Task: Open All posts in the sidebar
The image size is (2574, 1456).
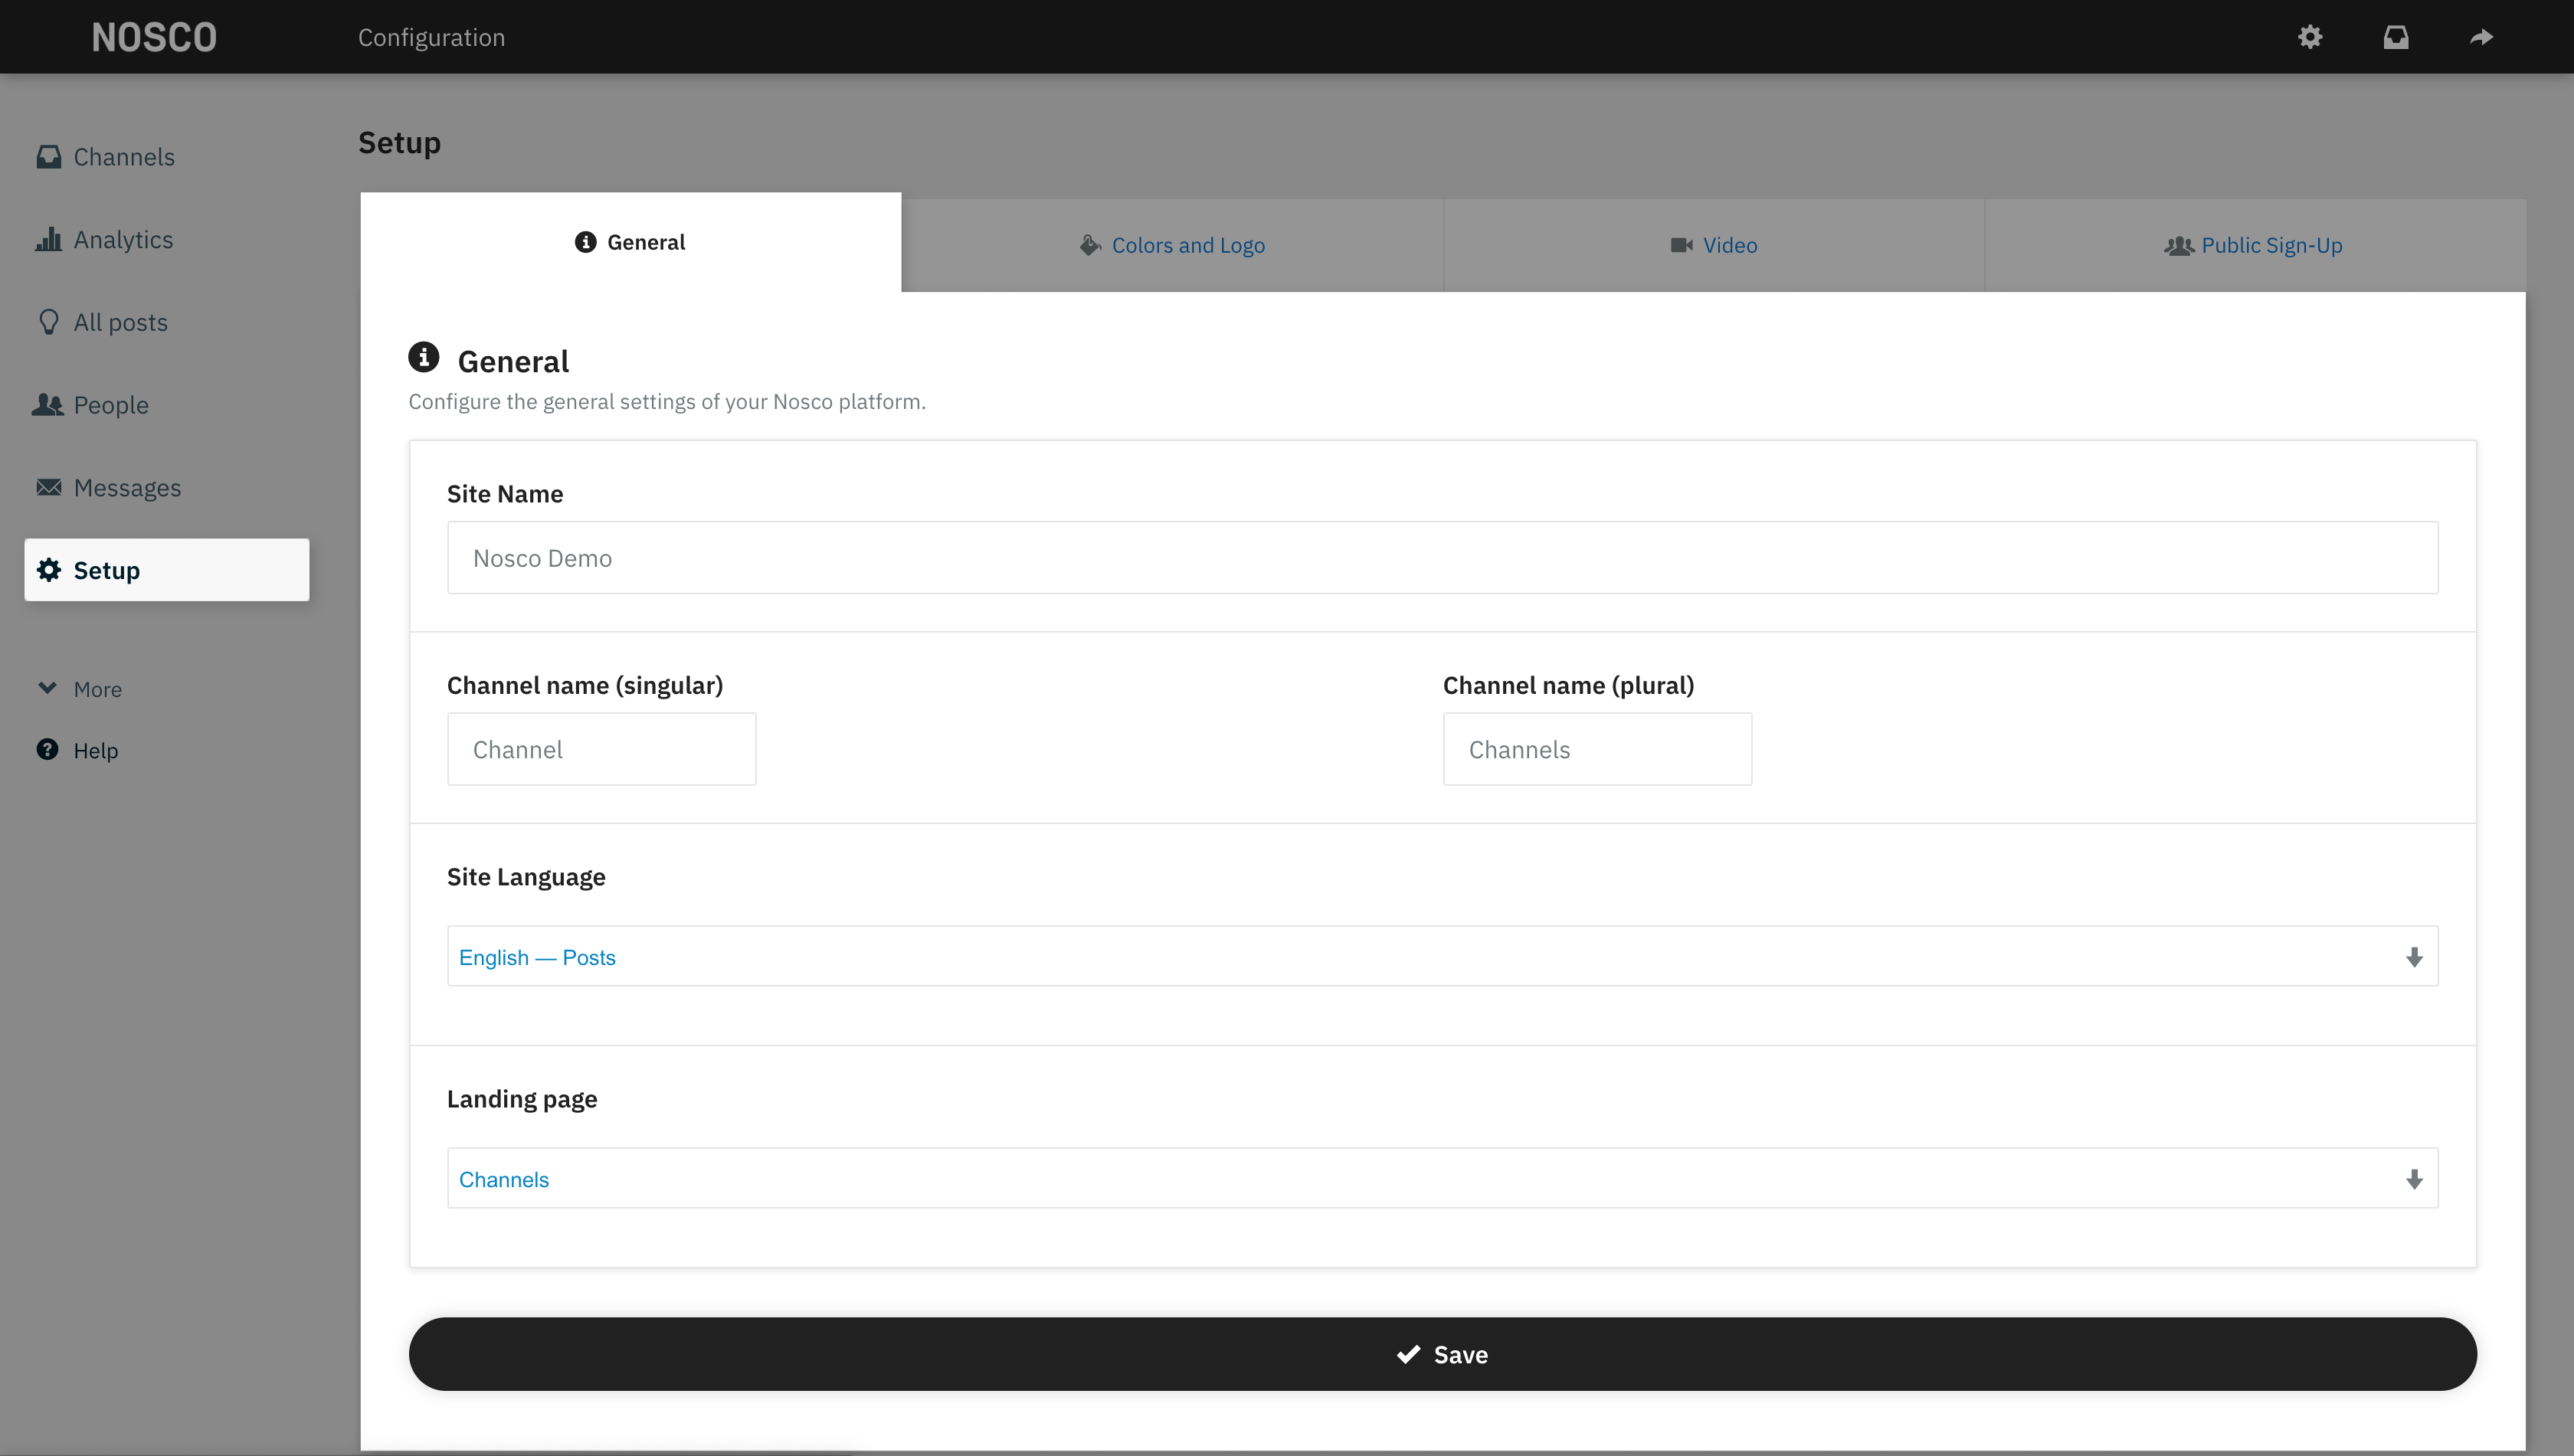Action: (121, 322)
